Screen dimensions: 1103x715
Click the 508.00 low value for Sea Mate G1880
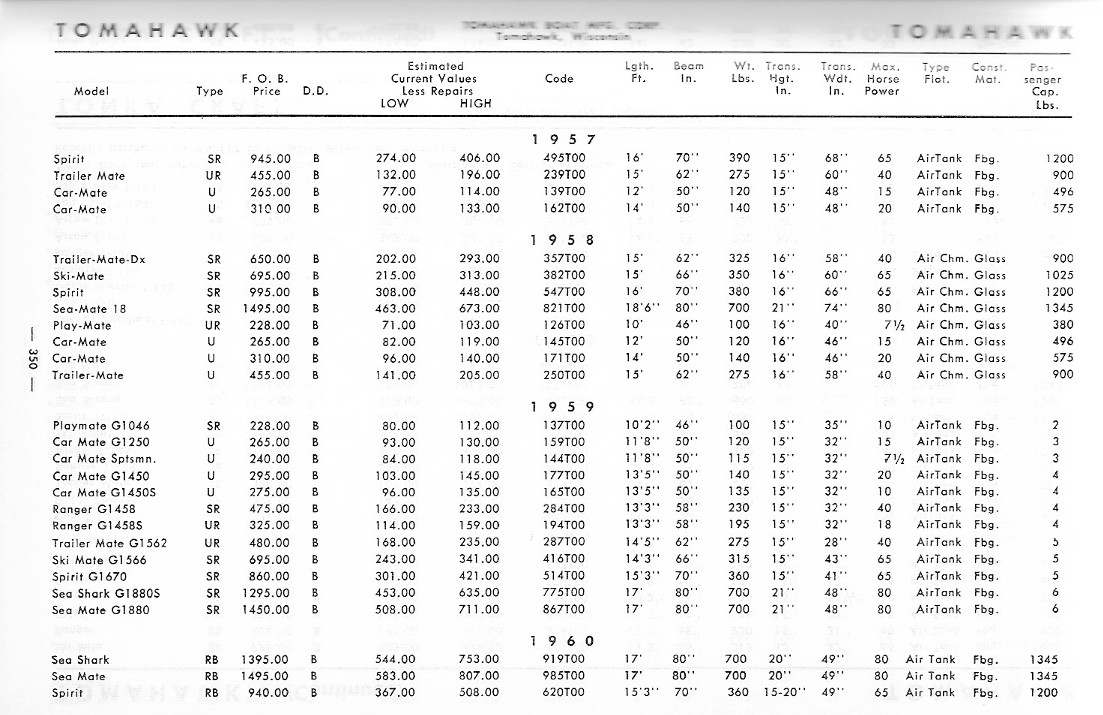pos(395,610)
